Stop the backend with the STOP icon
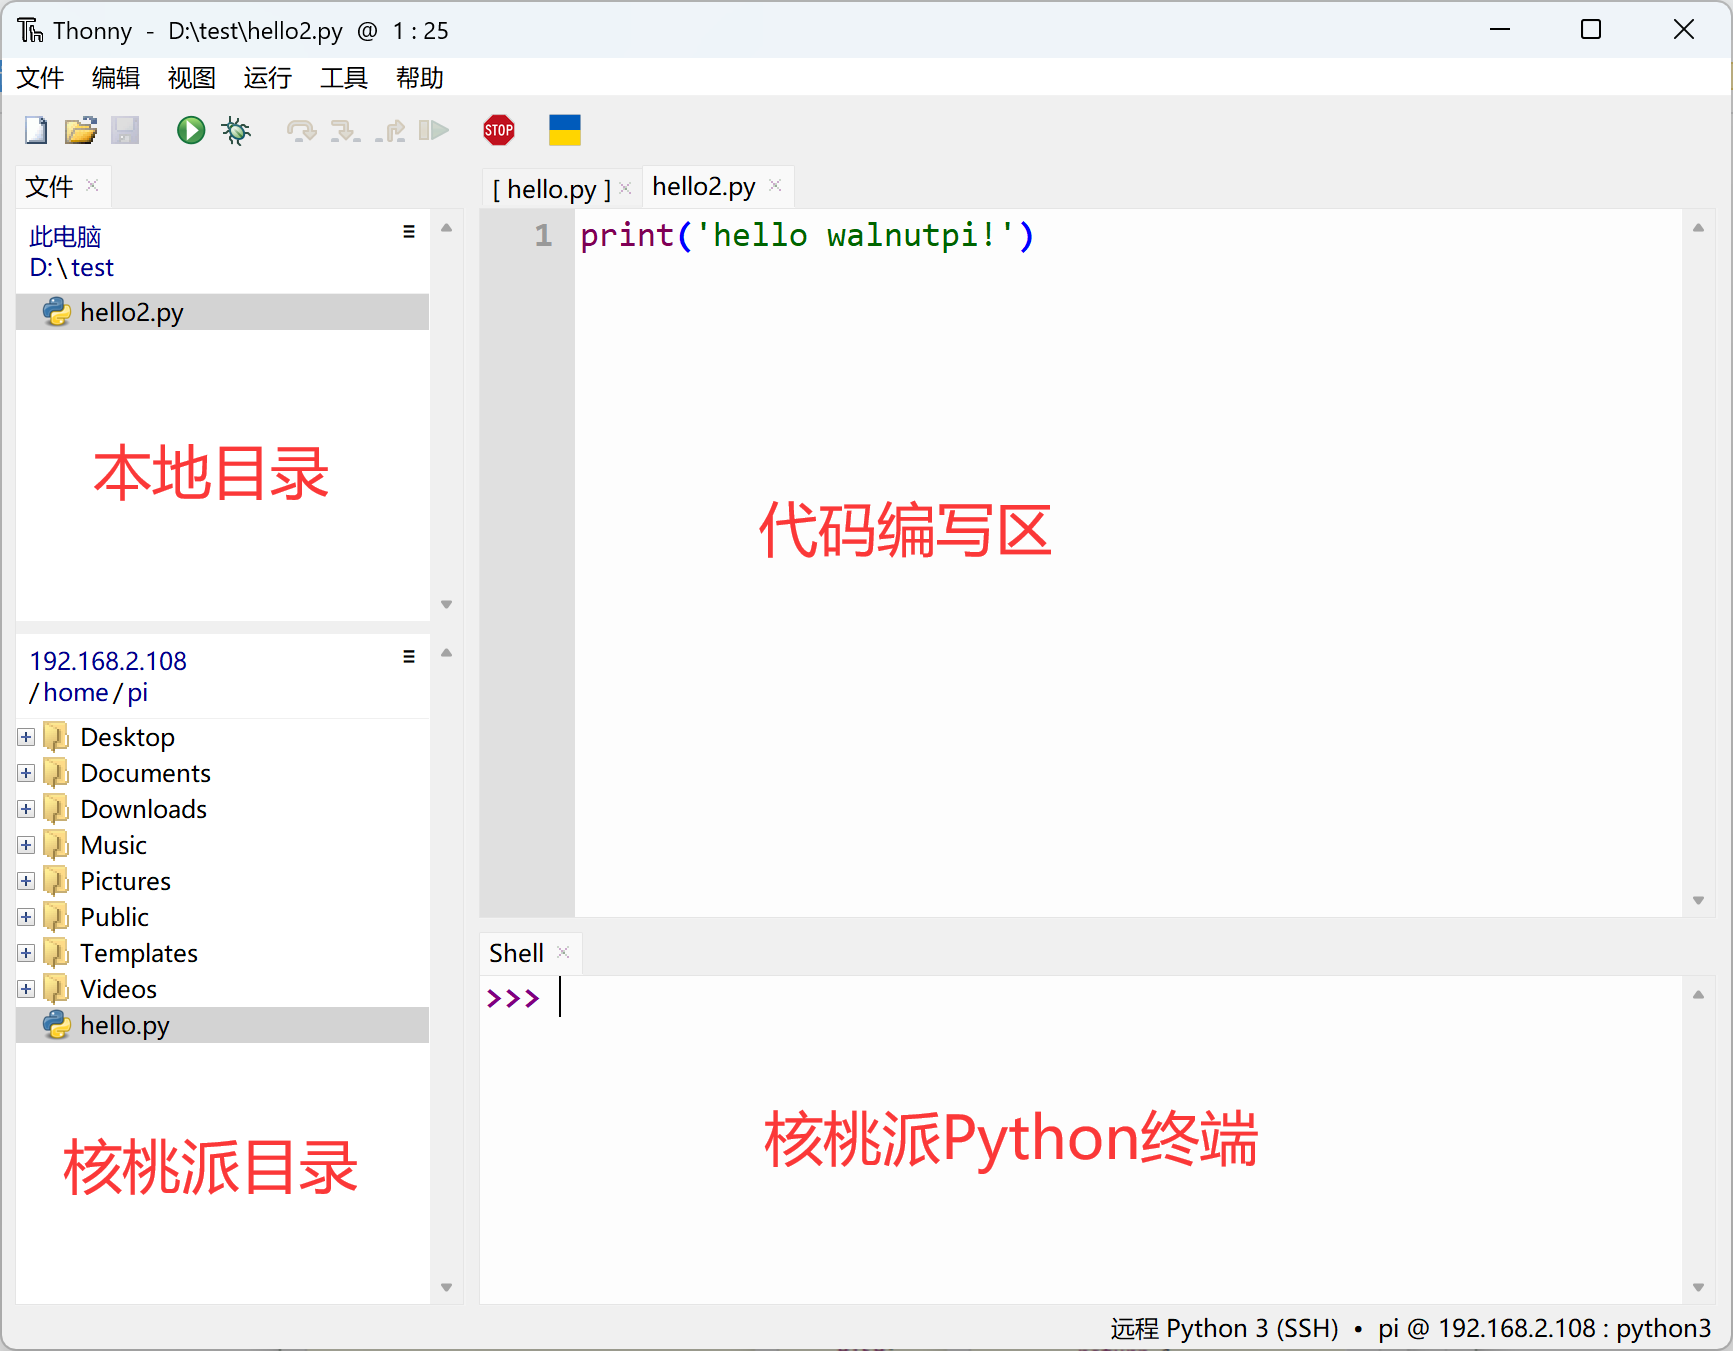This screenshot has height=1351, width=1733. tap(499, 130)
